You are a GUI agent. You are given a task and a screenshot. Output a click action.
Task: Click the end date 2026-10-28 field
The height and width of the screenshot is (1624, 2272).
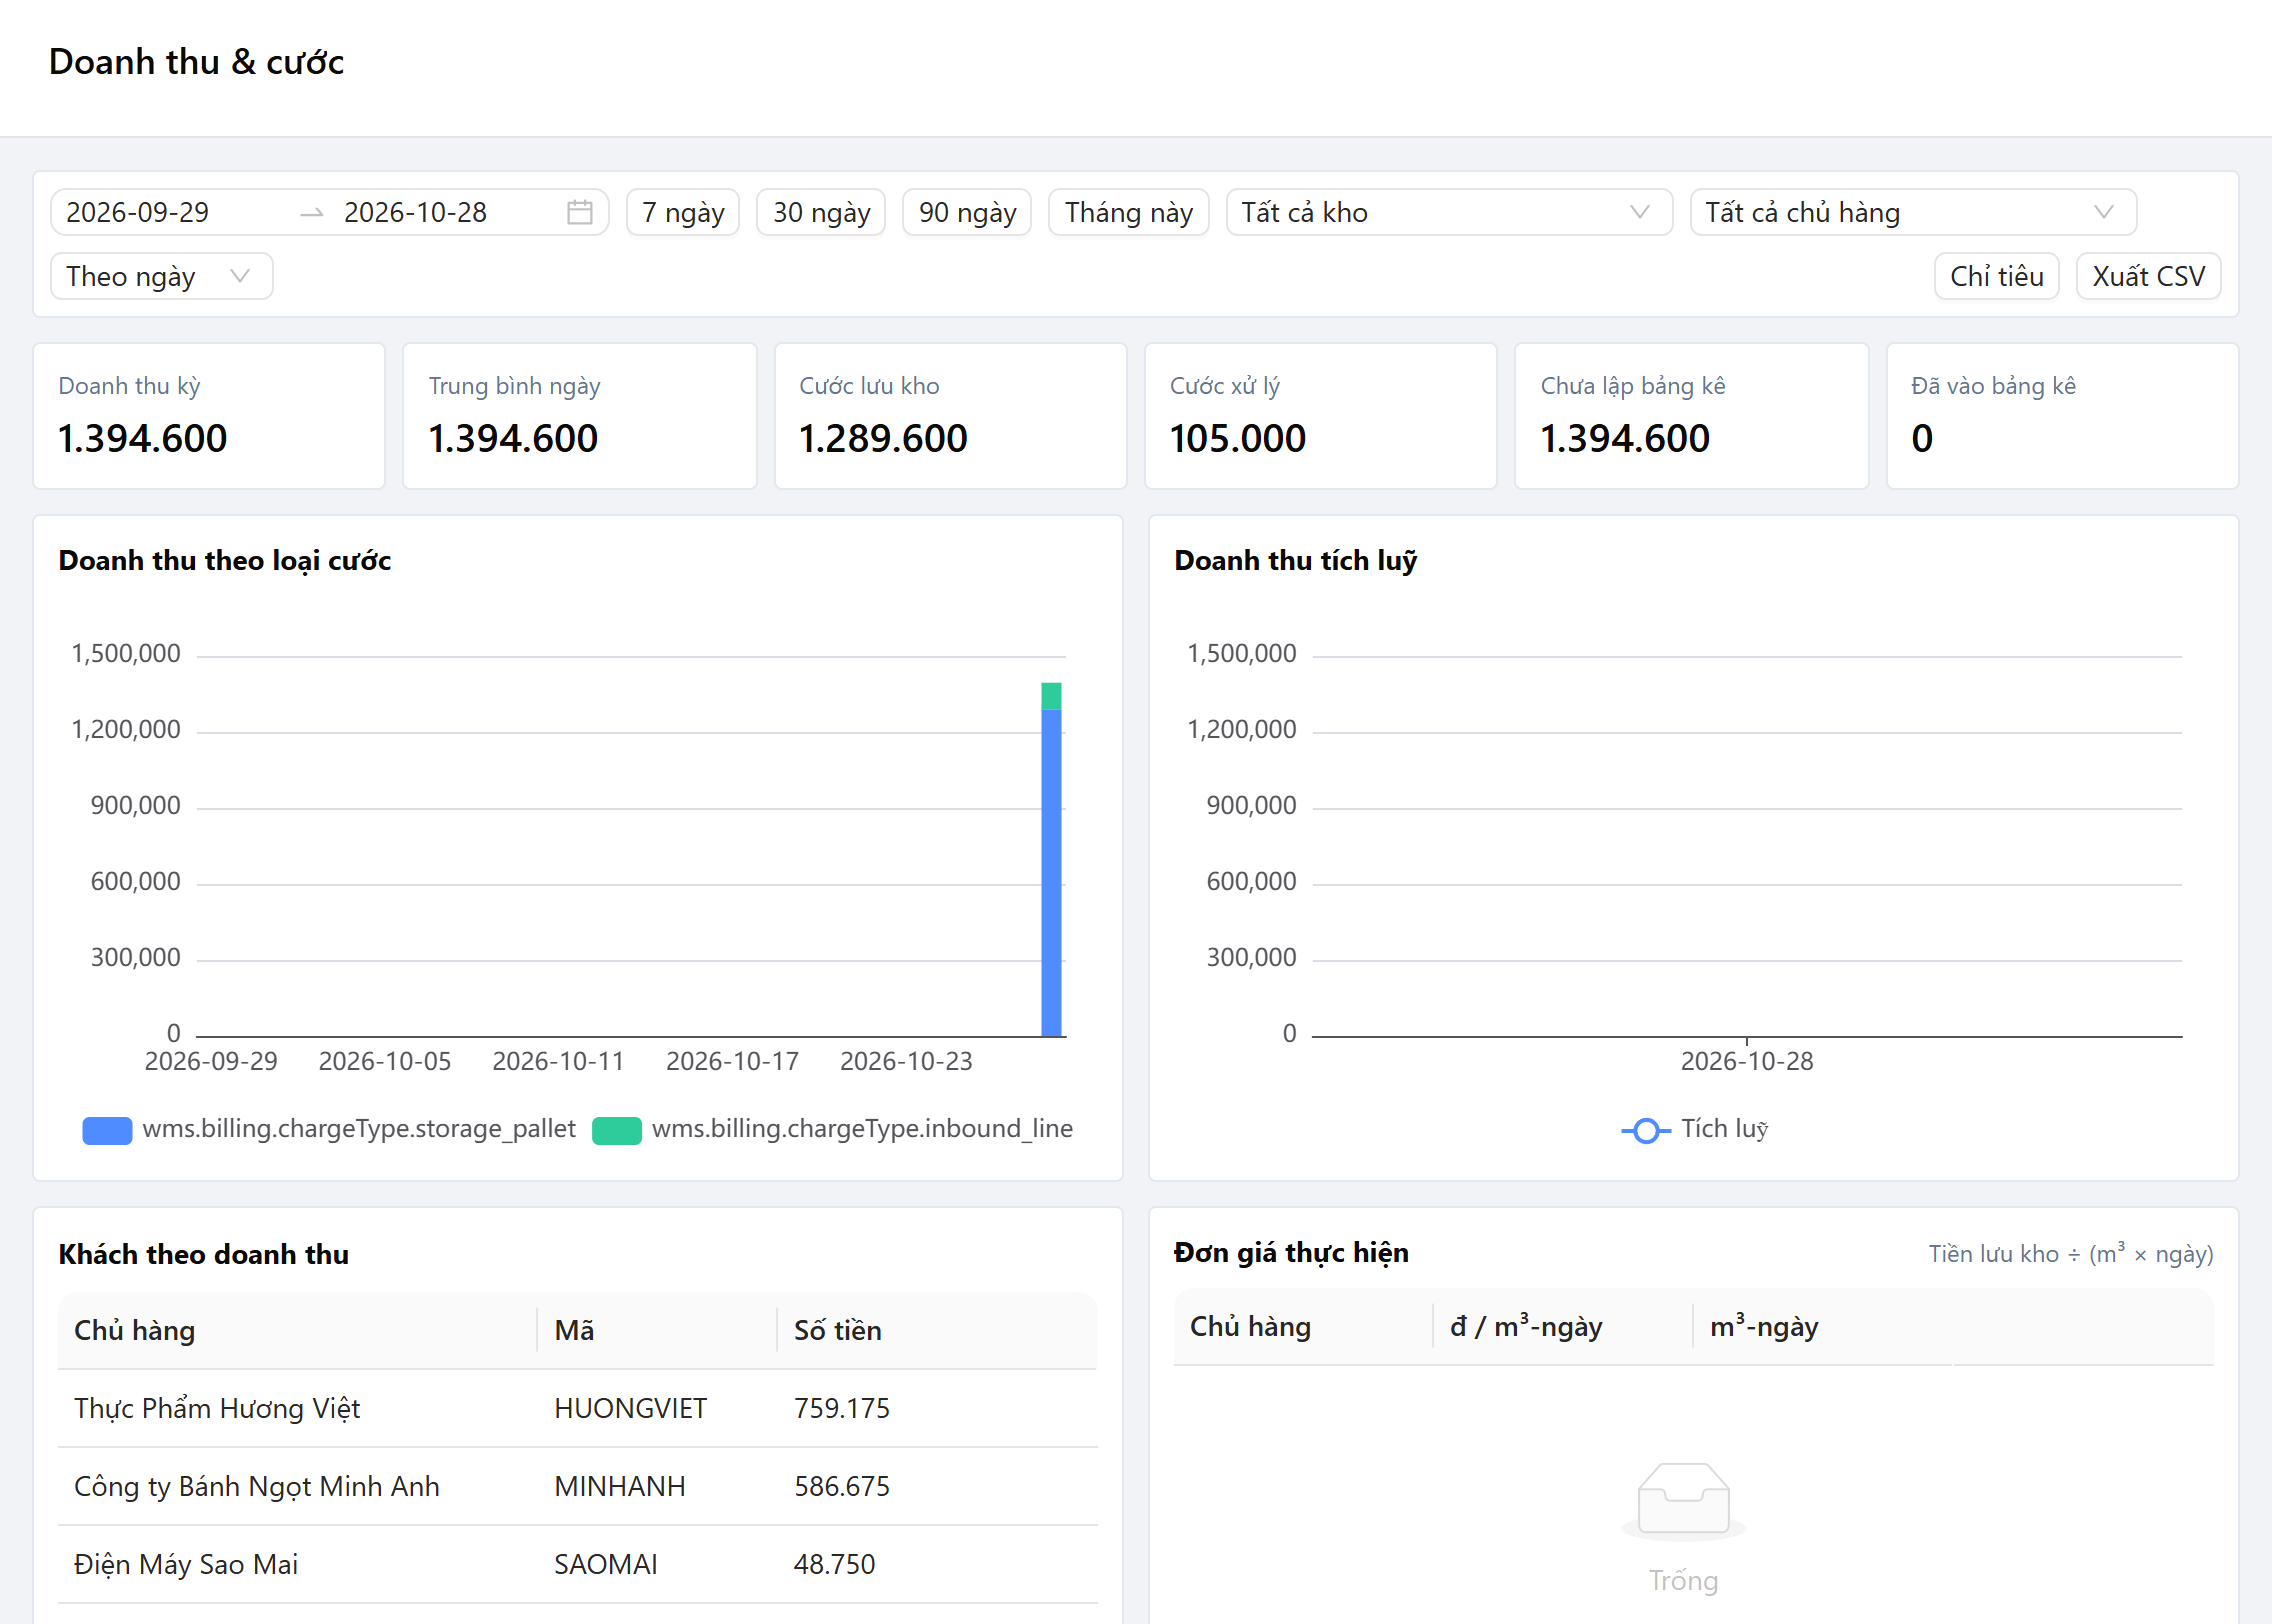(x=445, y=213)
